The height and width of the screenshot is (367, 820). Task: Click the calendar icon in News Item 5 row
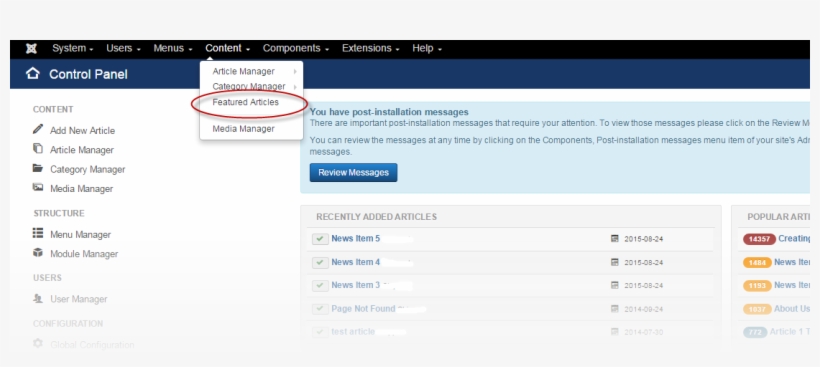click(615, 239)
